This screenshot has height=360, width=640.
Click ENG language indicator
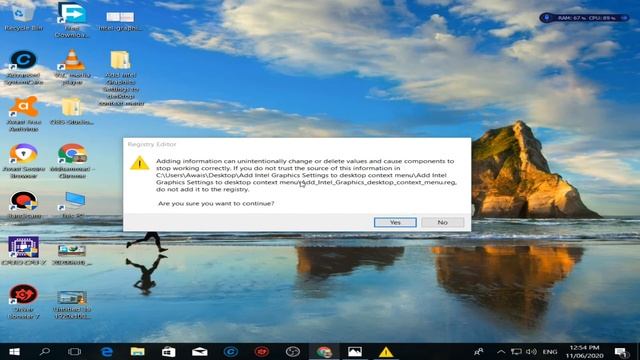[x=550, y=352]
